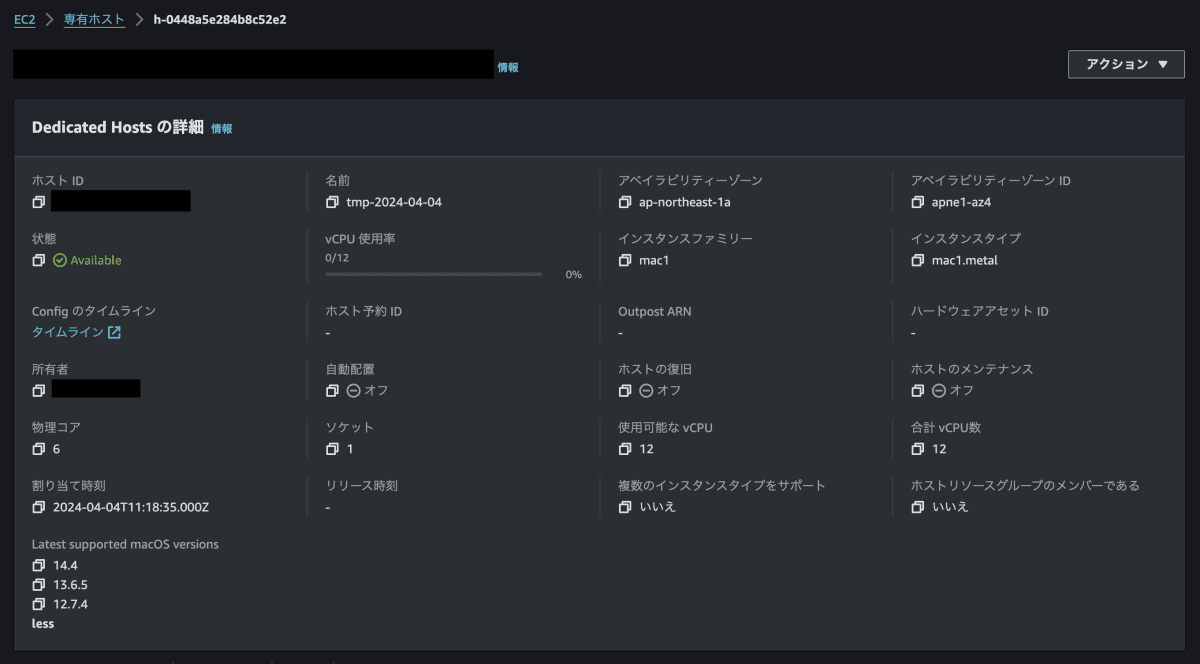Copy the Host ID value
The width and height of the screenshot is (1200, 664).
[39, 202]
